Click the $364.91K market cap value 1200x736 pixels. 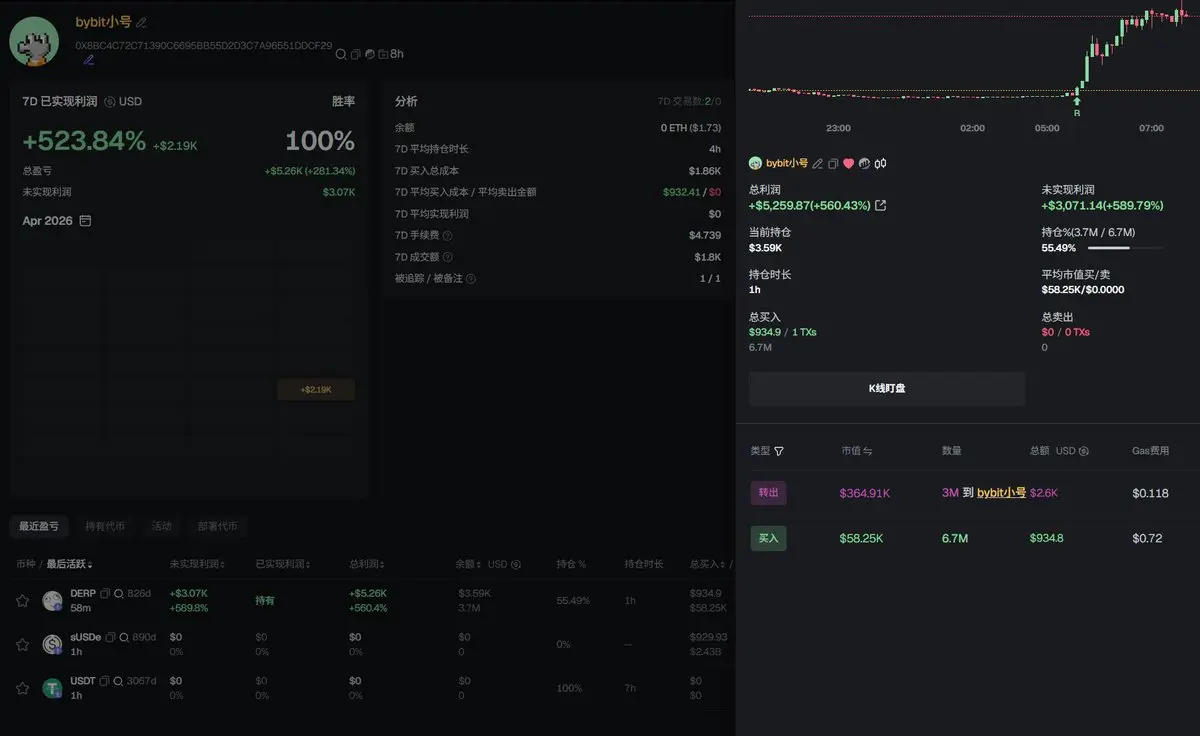click(x=865, y=493)
